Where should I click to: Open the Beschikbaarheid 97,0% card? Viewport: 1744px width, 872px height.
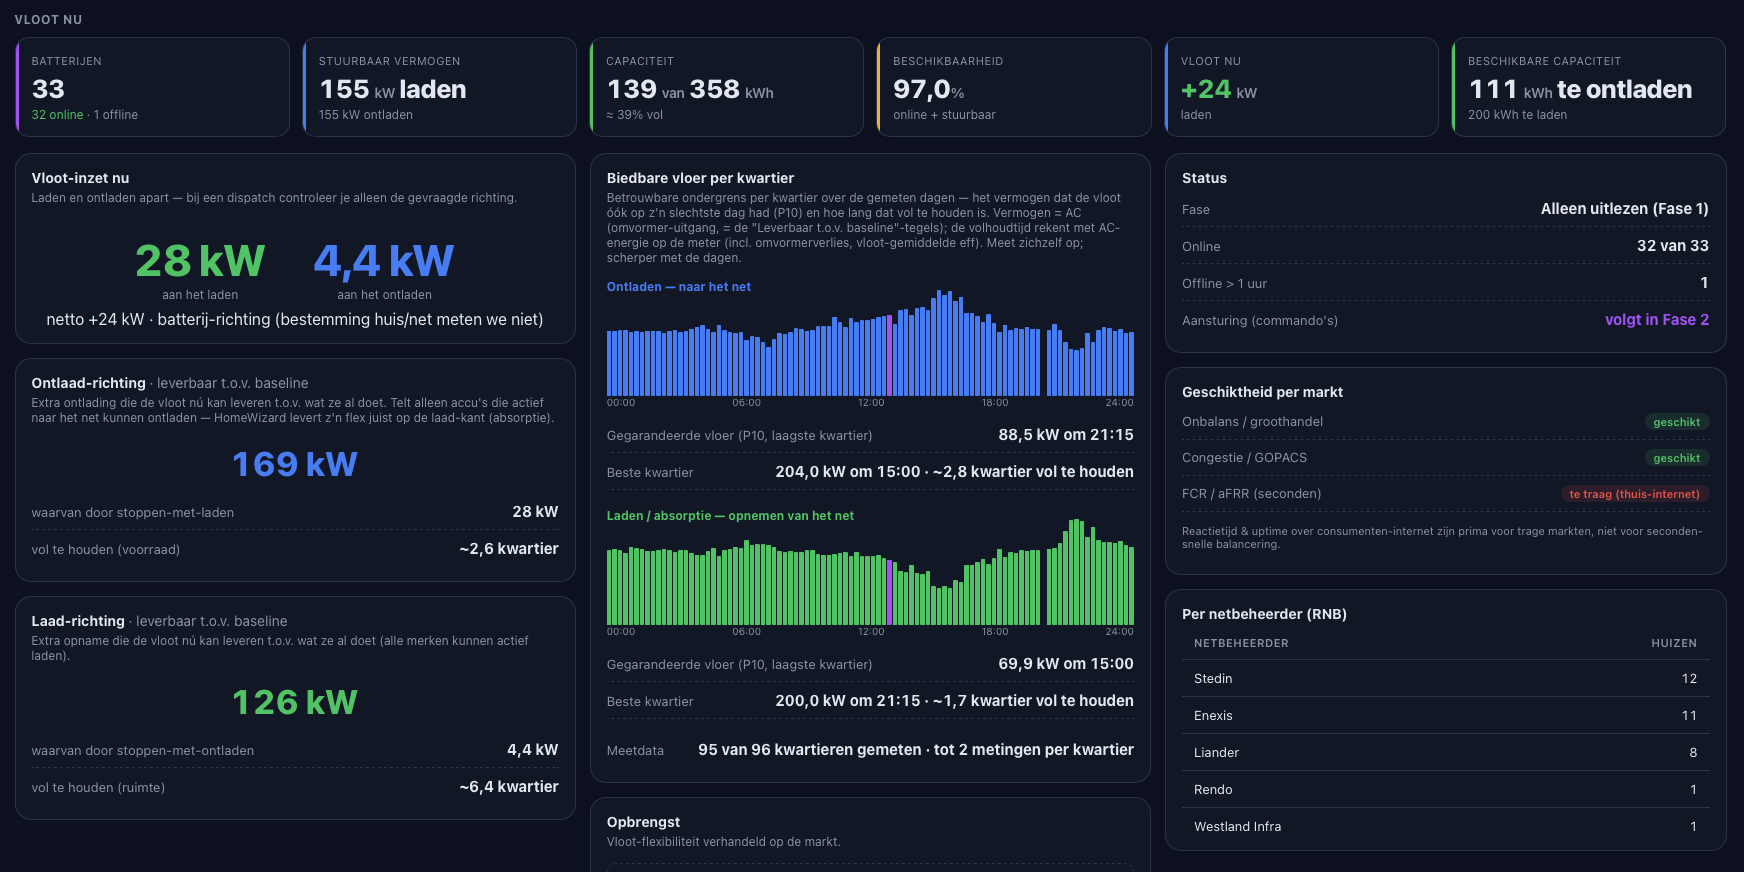tap(1014, 87)
